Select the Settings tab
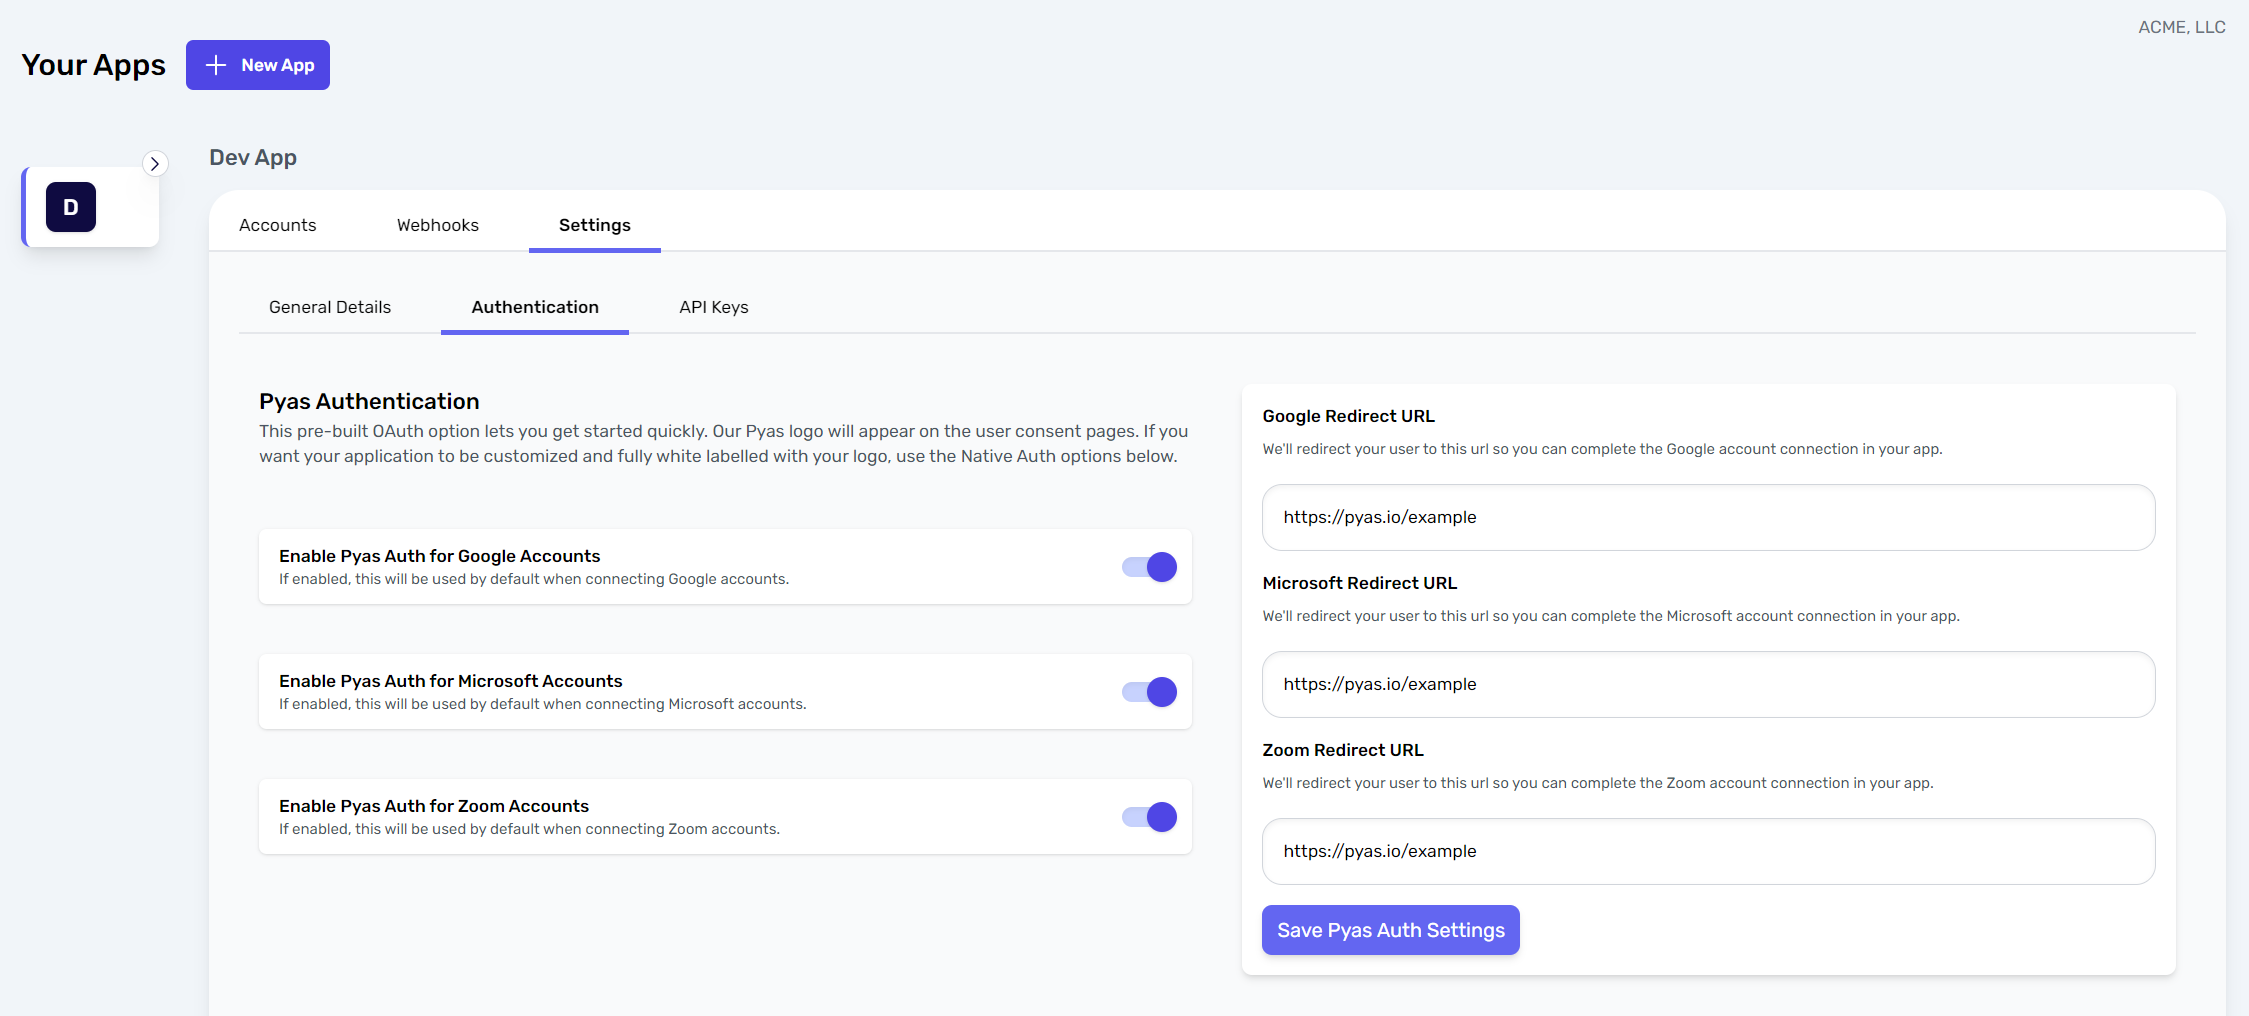 point(594,225)
